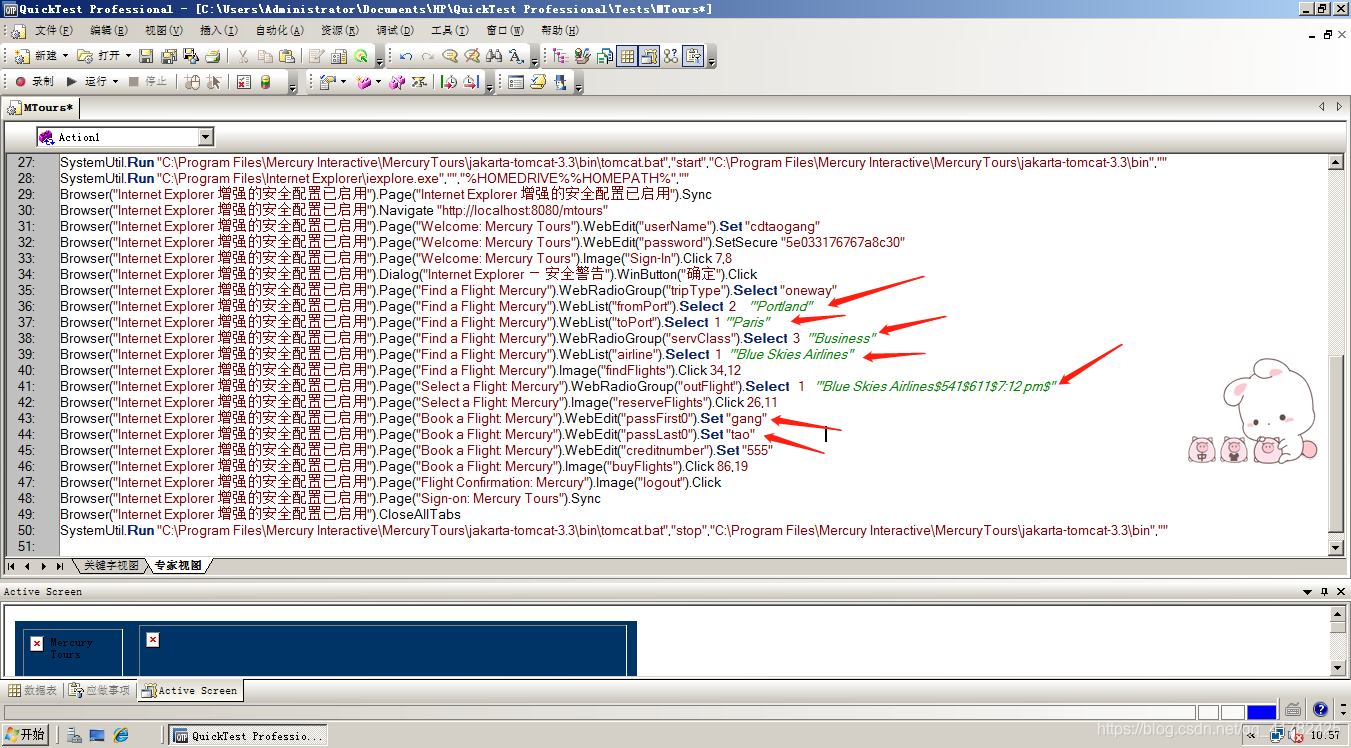The image size is (1351, 748).
Task: Click the Undo arrow icon
Action: 406,56
